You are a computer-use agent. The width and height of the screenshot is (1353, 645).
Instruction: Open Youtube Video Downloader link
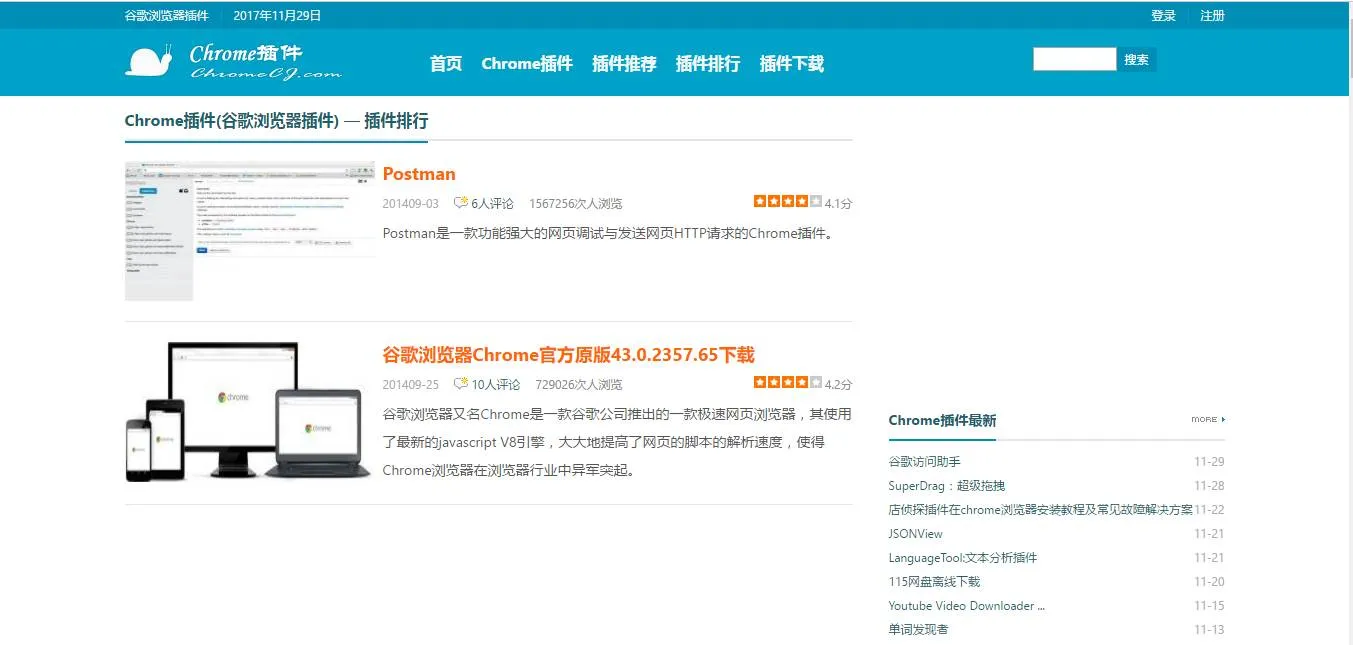coord(966,606)
